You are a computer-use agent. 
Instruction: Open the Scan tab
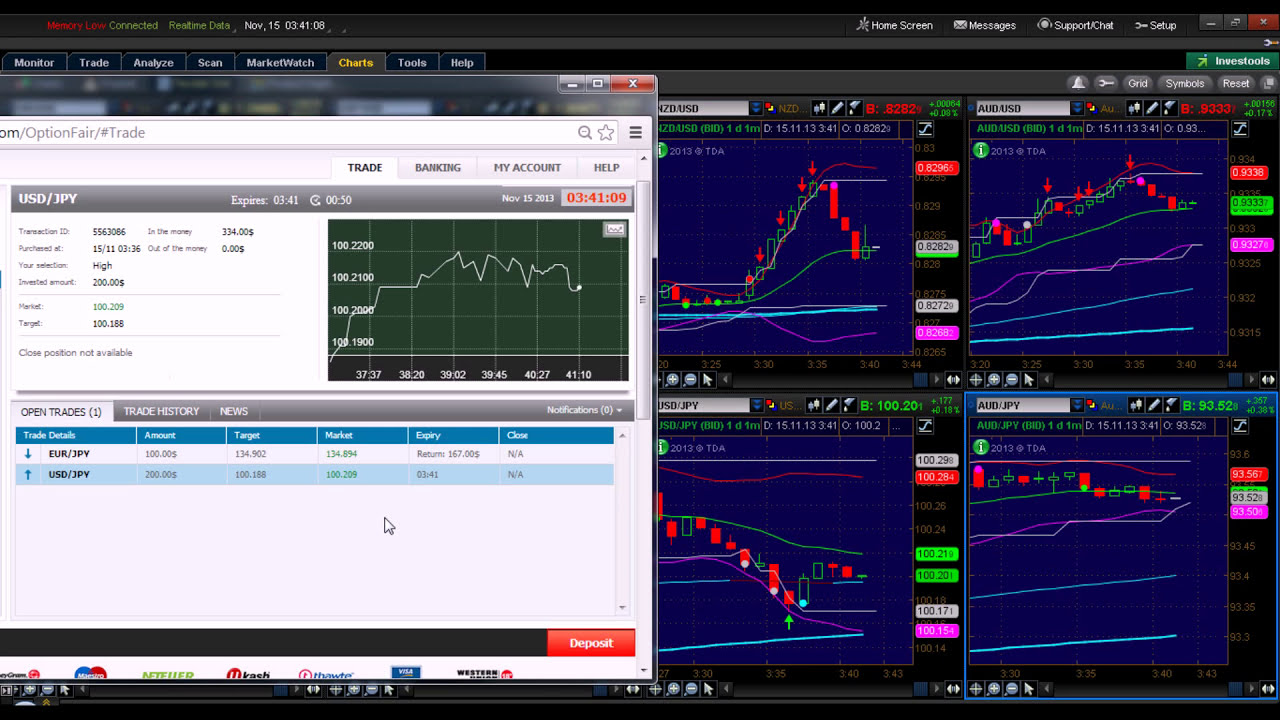[x=210, y=62]
